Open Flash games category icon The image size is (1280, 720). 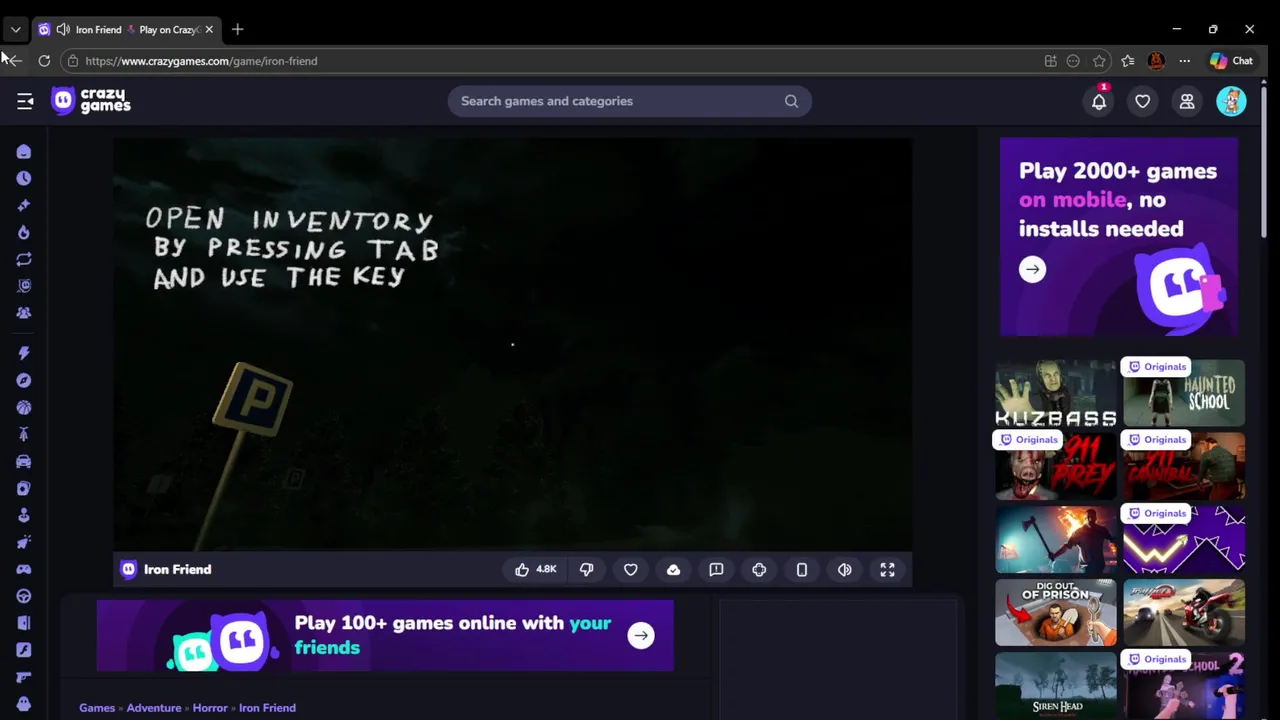(24, 650)
